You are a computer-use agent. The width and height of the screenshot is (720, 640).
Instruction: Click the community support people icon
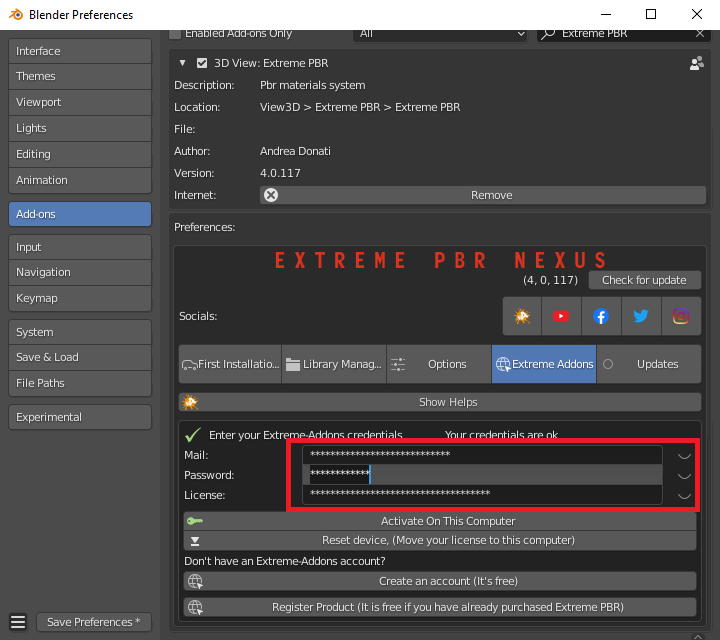[697, 63]
